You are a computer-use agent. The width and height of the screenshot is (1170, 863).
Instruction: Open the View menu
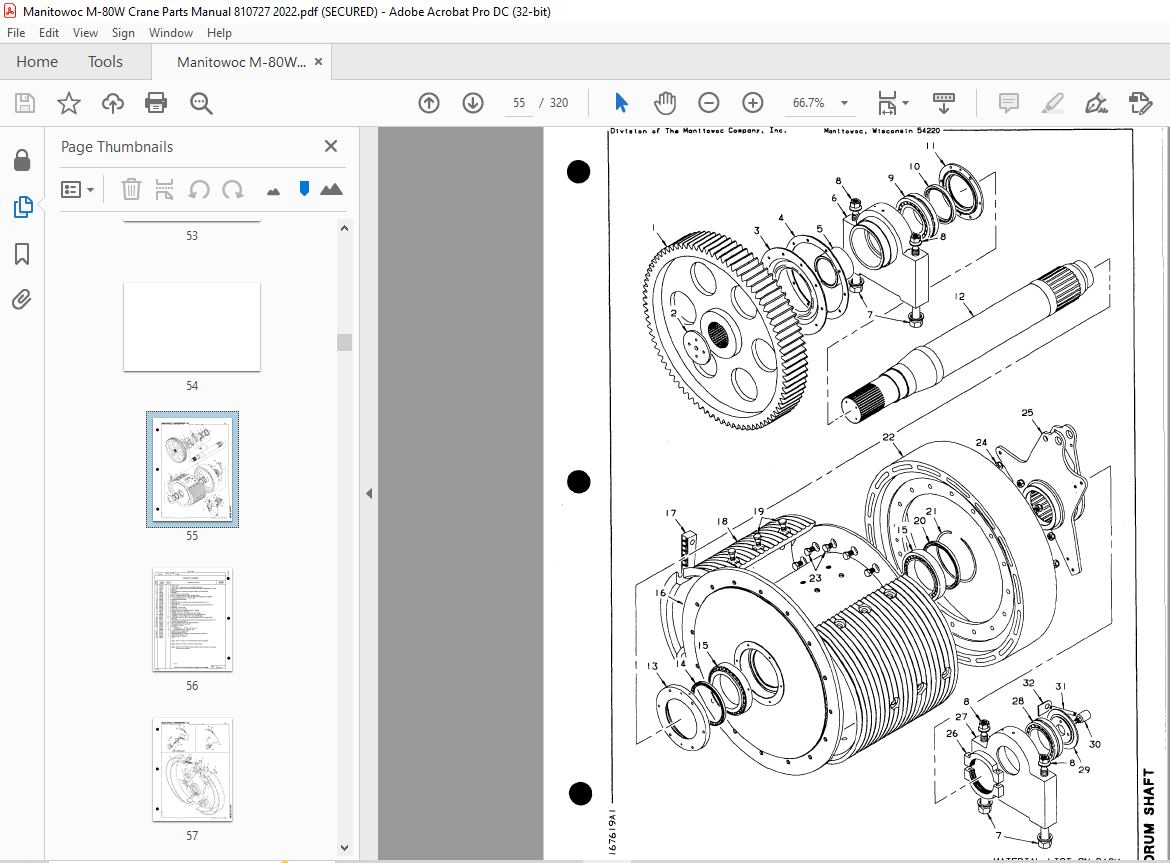85,33
